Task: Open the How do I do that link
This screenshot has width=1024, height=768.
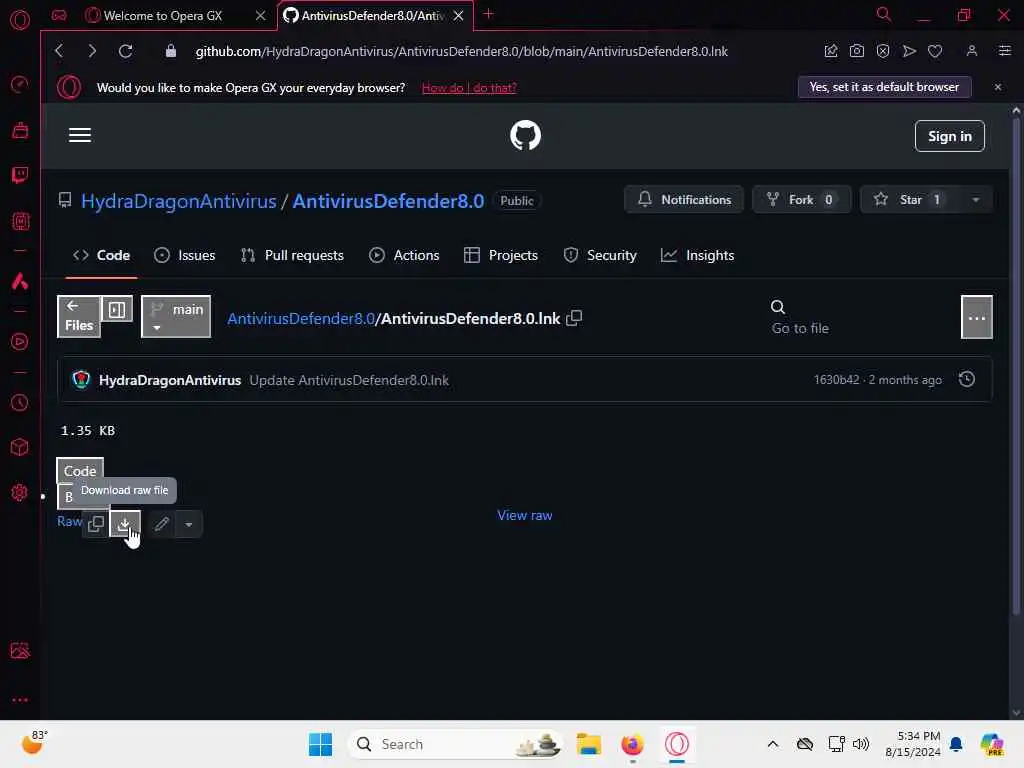Action: point(469,88)
